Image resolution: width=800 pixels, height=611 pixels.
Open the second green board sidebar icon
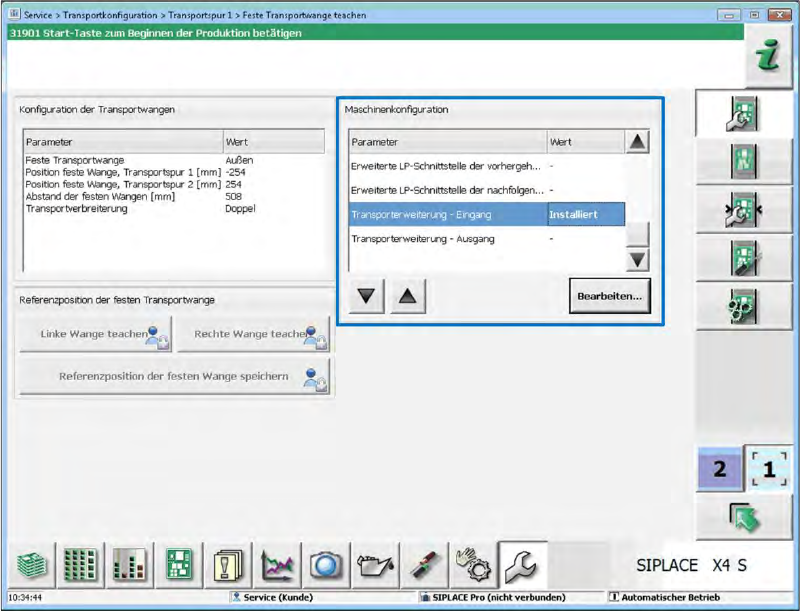pos(743,161)
